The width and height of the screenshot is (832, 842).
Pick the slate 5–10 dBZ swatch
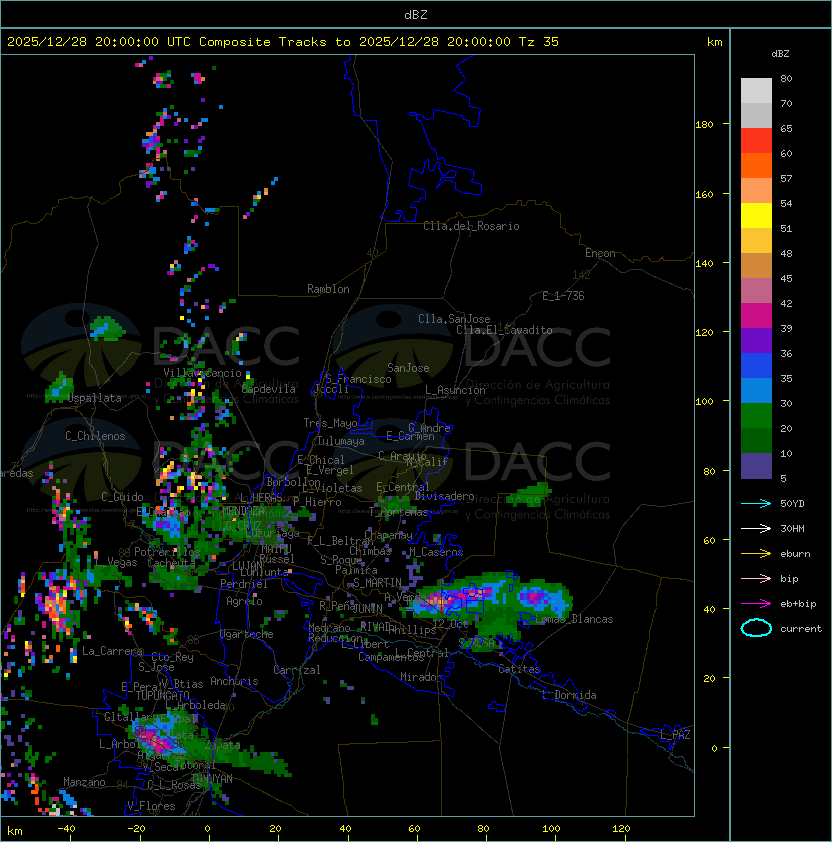click(756, 466)
